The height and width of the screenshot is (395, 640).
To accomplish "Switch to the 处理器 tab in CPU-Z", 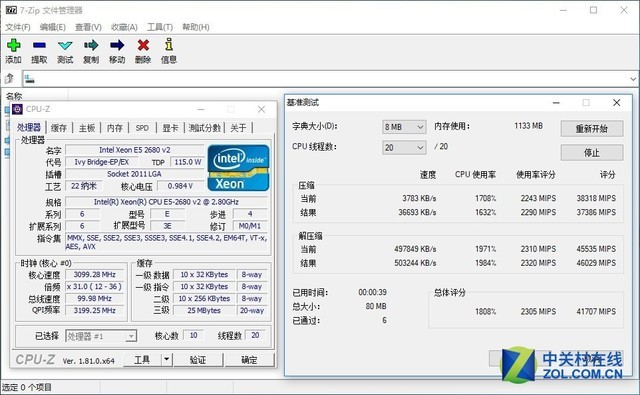I will coord(29,127).
